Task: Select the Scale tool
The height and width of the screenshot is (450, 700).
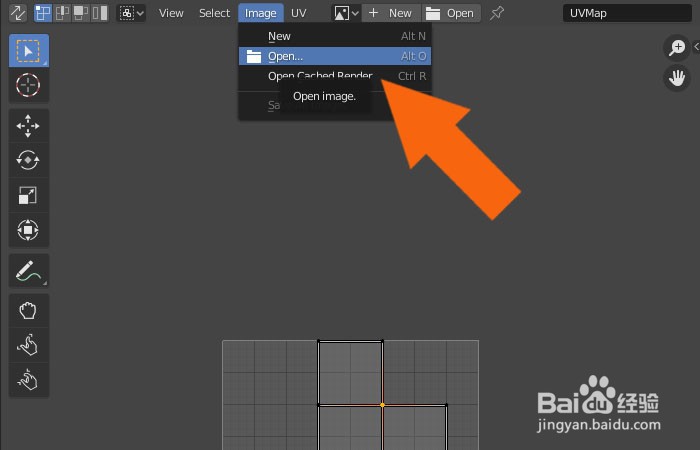Action: pyautogui.click(x=29, y=195)
